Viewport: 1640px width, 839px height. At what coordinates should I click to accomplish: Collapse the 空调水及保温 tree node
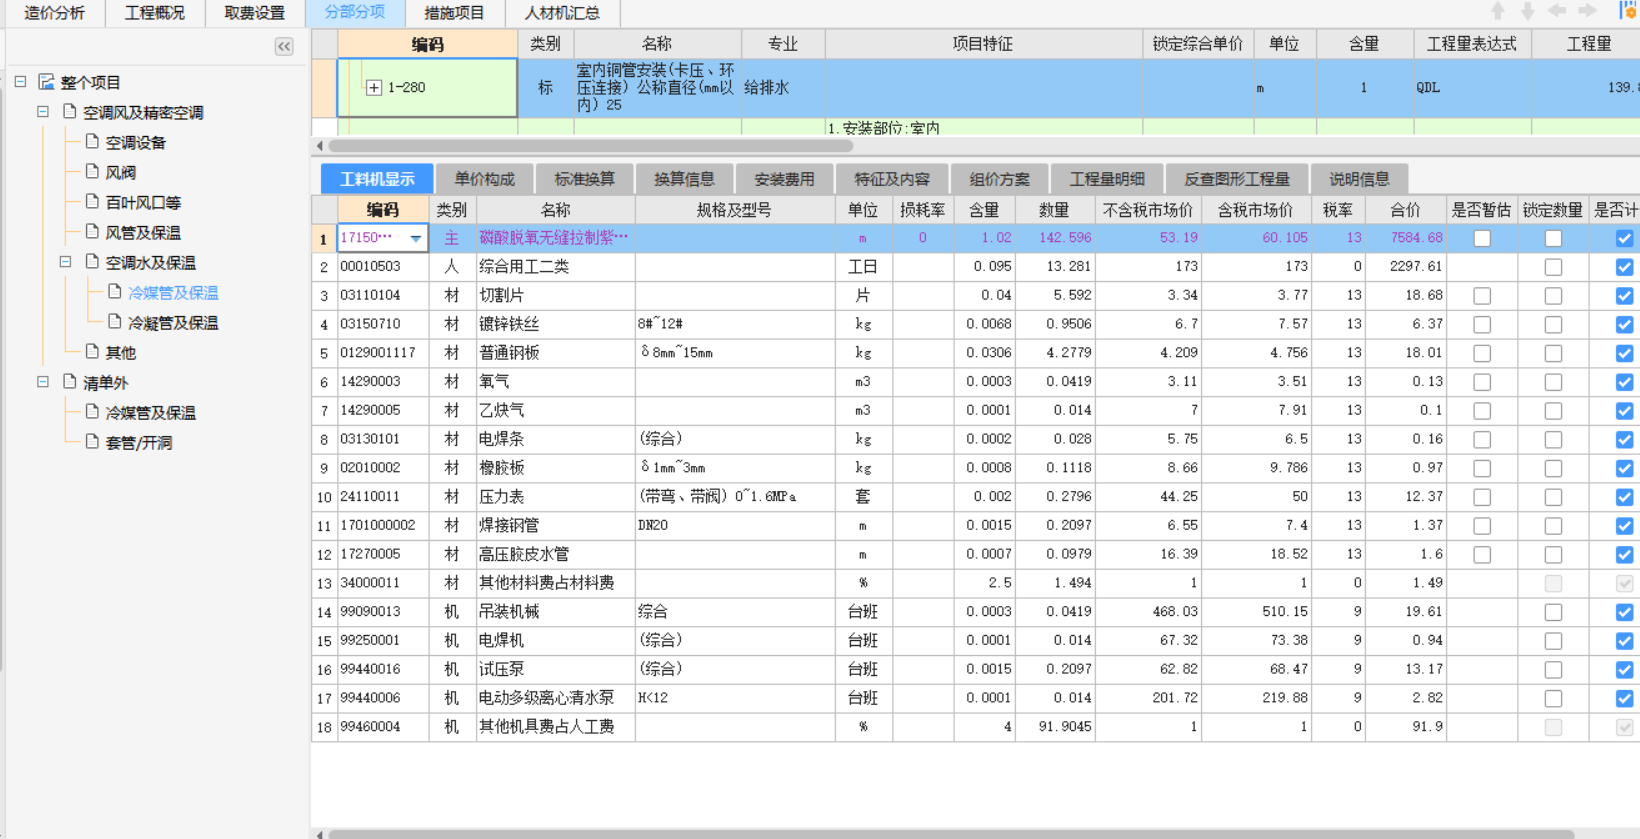[65, 262]
